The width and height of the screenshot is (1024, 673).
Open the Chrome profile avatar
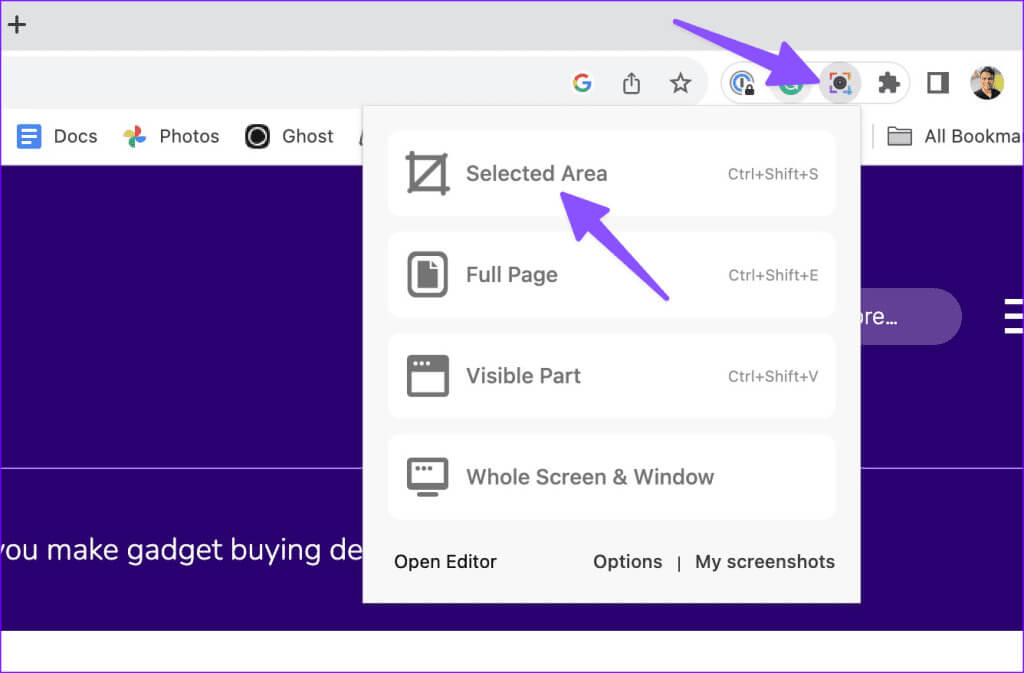coord(987,83)
